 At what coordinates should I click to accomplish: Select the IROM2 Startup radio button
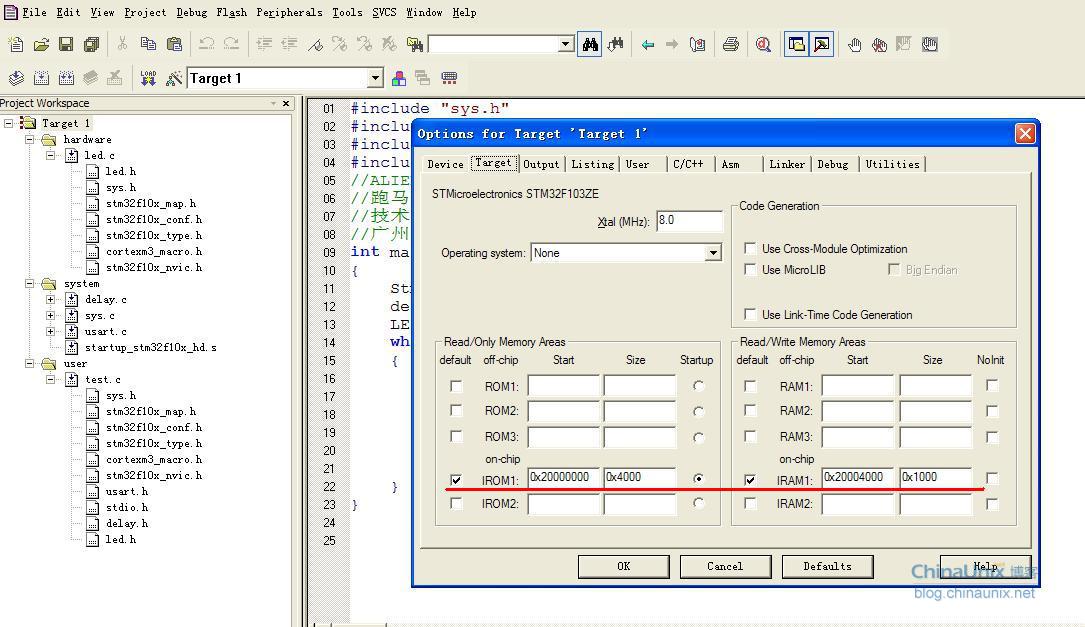point(698,503)
